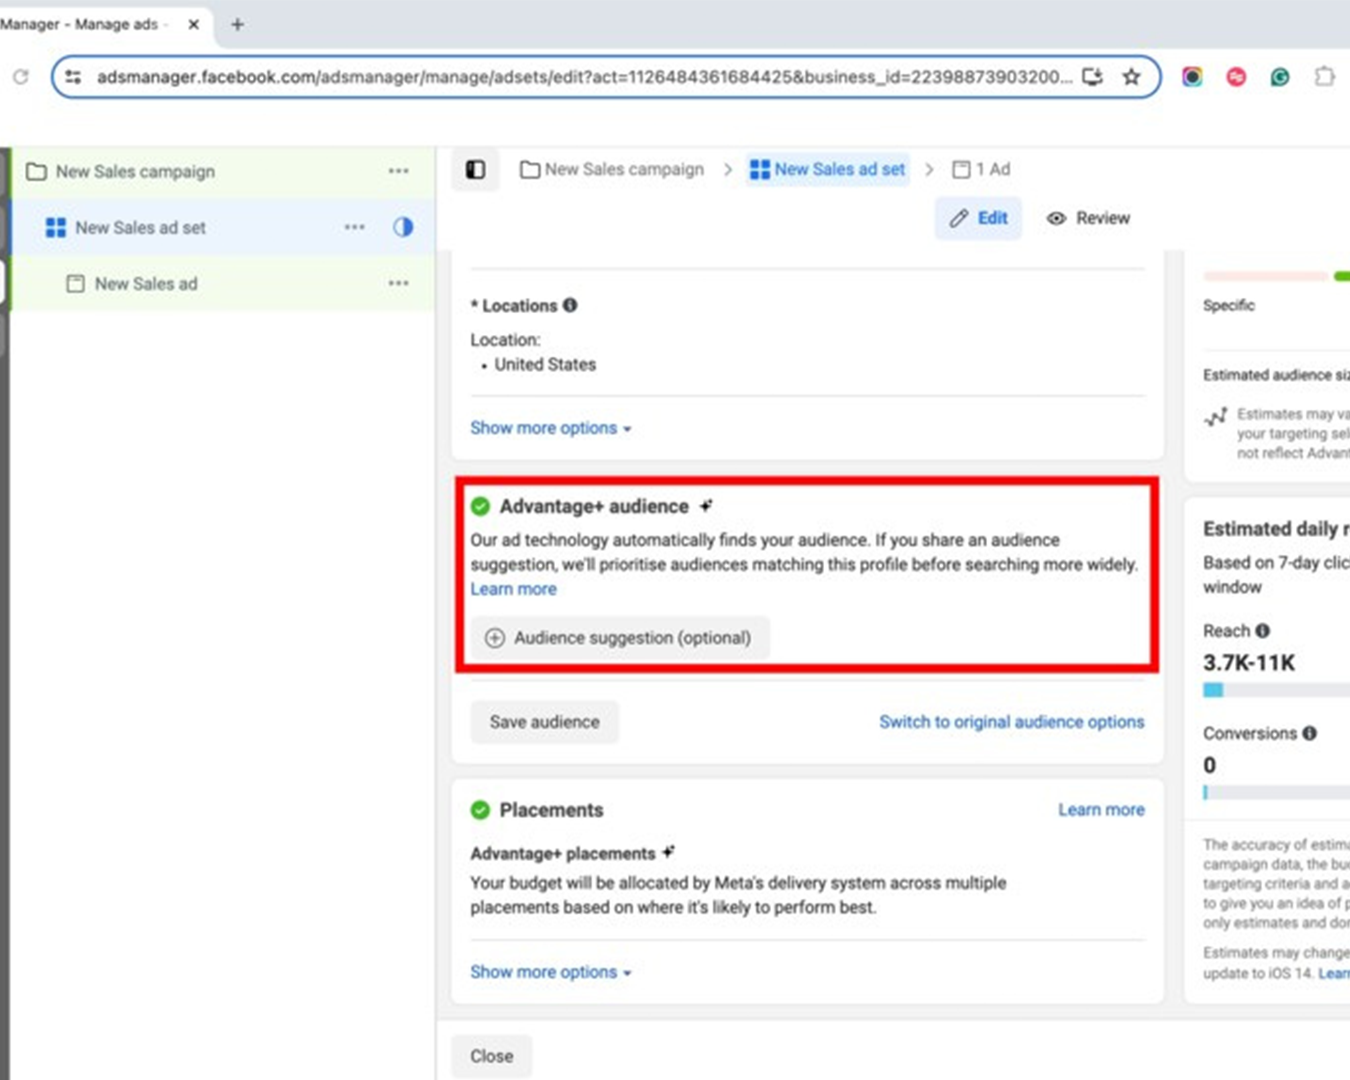Open Learn more about Advantage+ audience

[513, 589]
